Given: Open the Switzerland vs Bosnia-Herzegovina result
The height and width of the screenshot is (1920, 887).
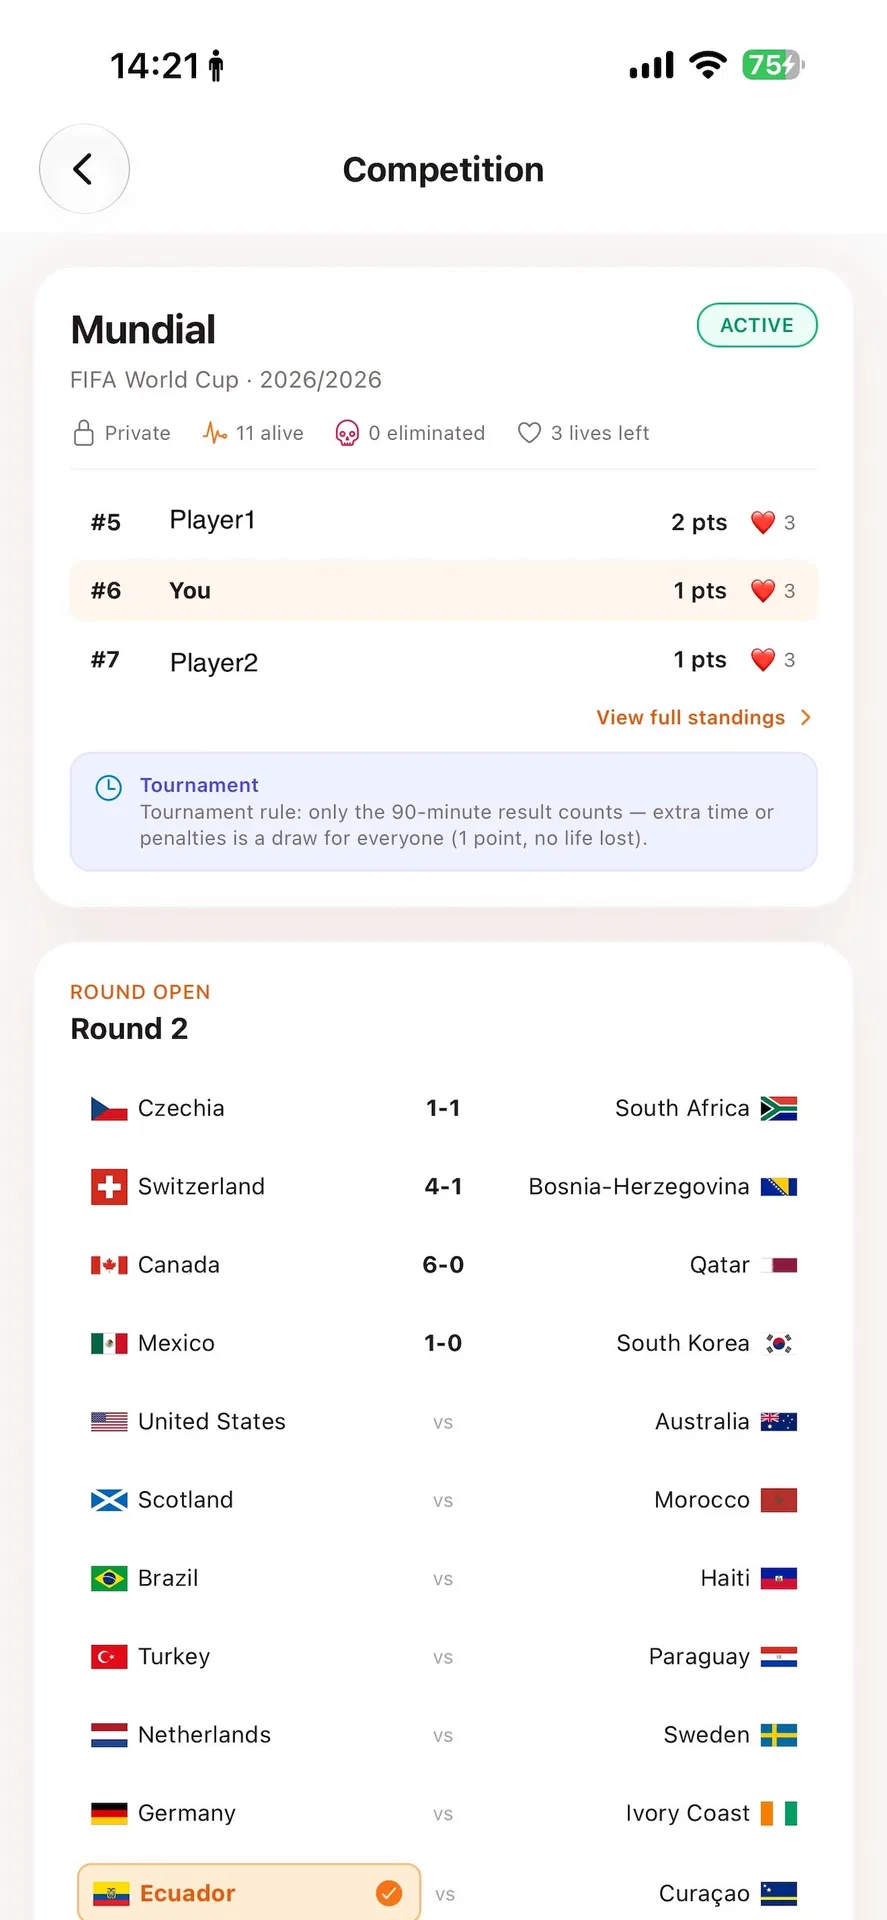Looking at the screenshot, I should coord(443,1187).
